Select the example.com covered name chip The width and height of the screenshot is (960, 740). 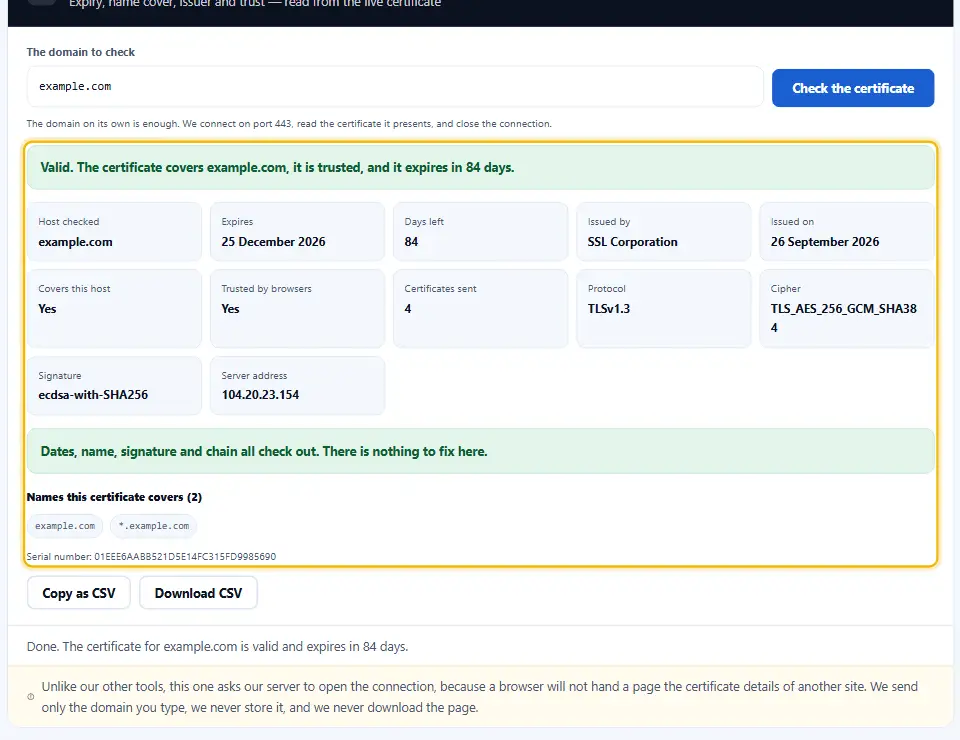coord(65,526)
